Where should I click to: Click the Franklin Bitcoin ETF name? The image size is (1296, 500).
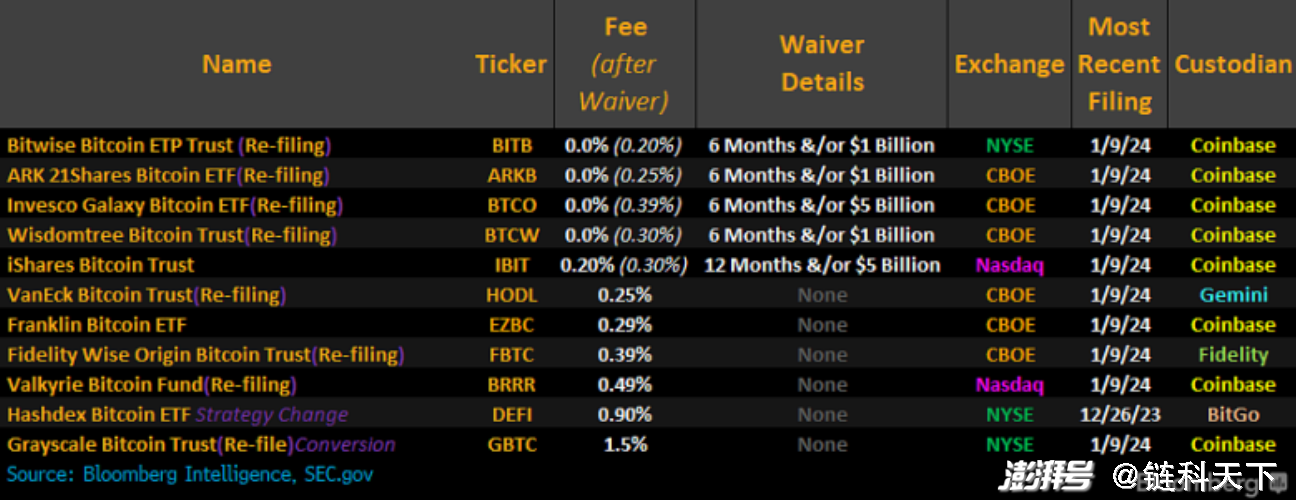tap(97, 325)
